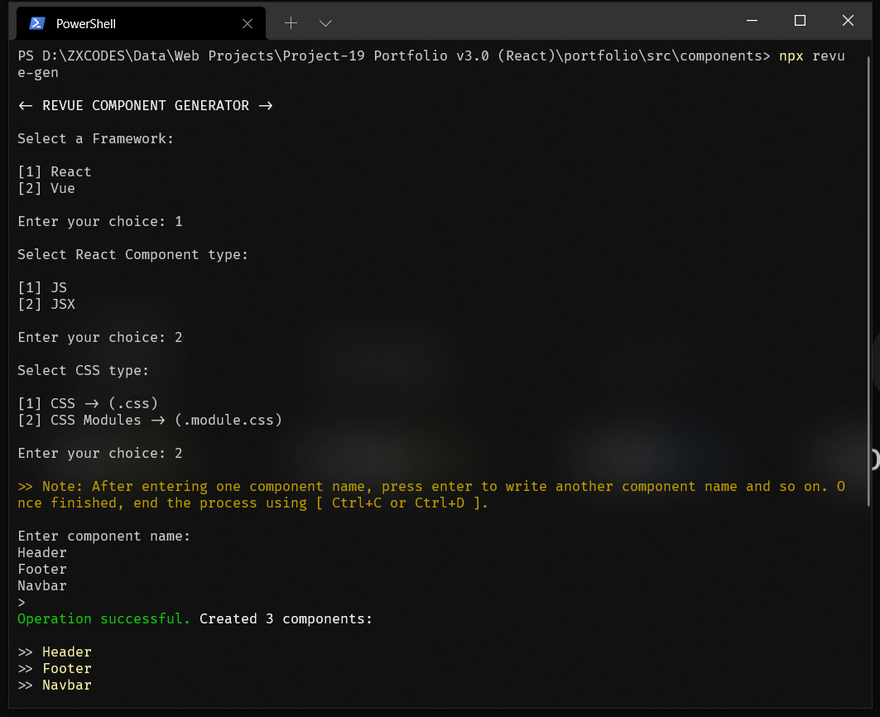Click the '[2] JSX' option line
Image resolution: width=880 pixels, height=717 pixels.
(x=46, y=304)
